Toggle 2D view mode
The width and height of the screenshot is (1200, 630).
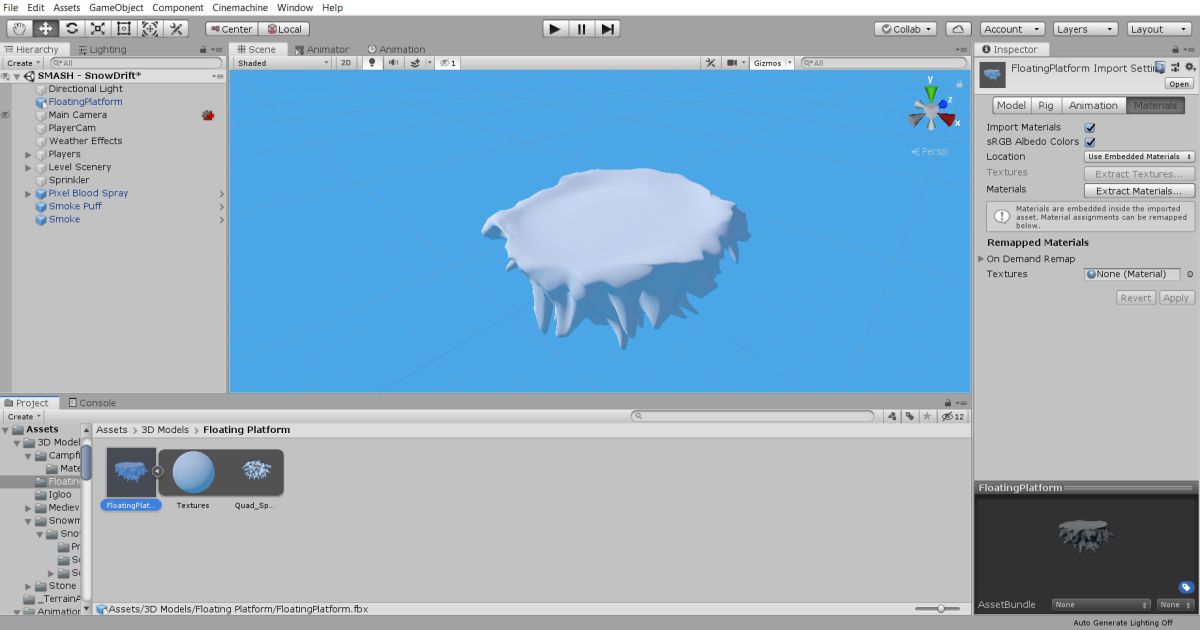click(346, 63)
